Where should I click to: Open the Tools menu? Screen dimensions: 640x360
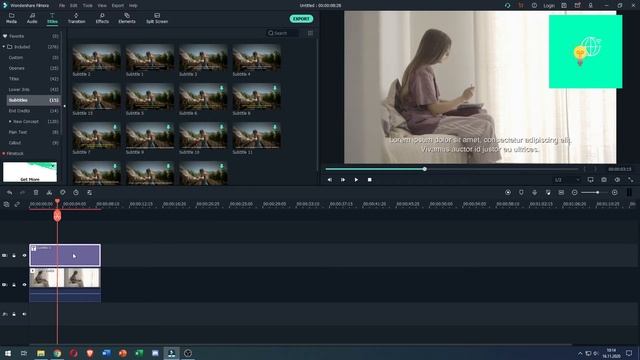[87, 6]
